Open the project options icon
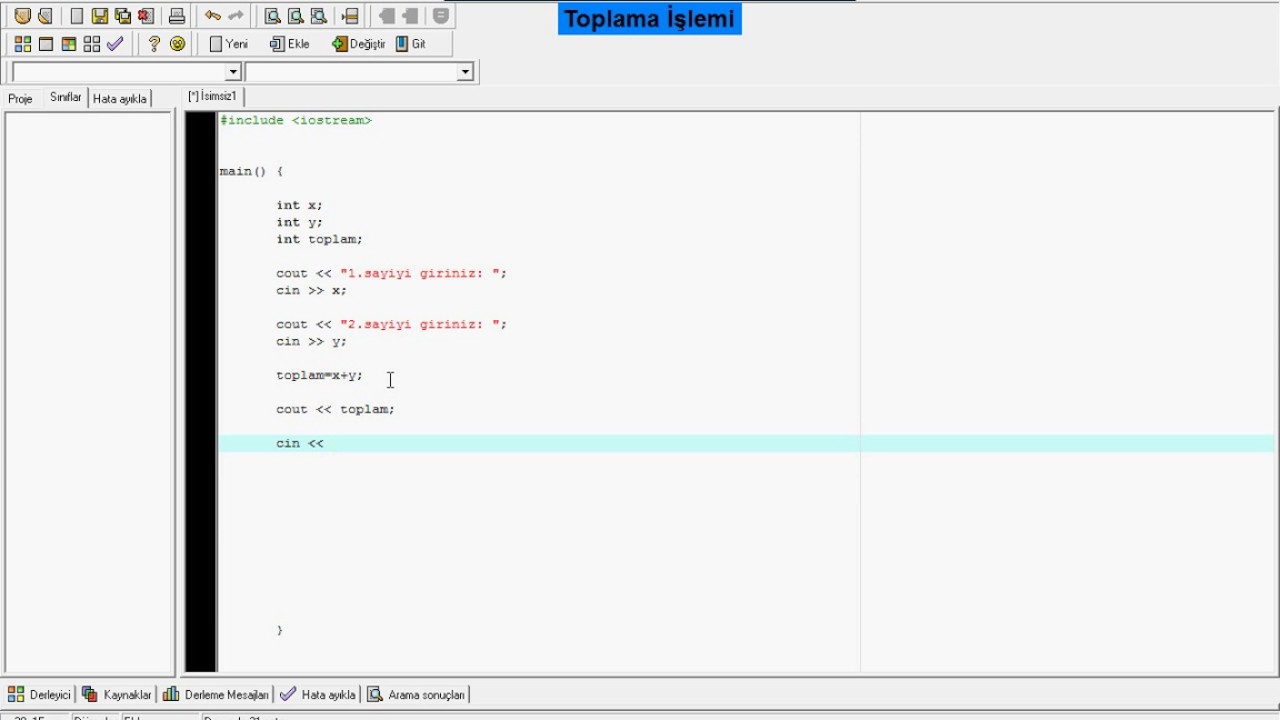 tap(441, 16)
